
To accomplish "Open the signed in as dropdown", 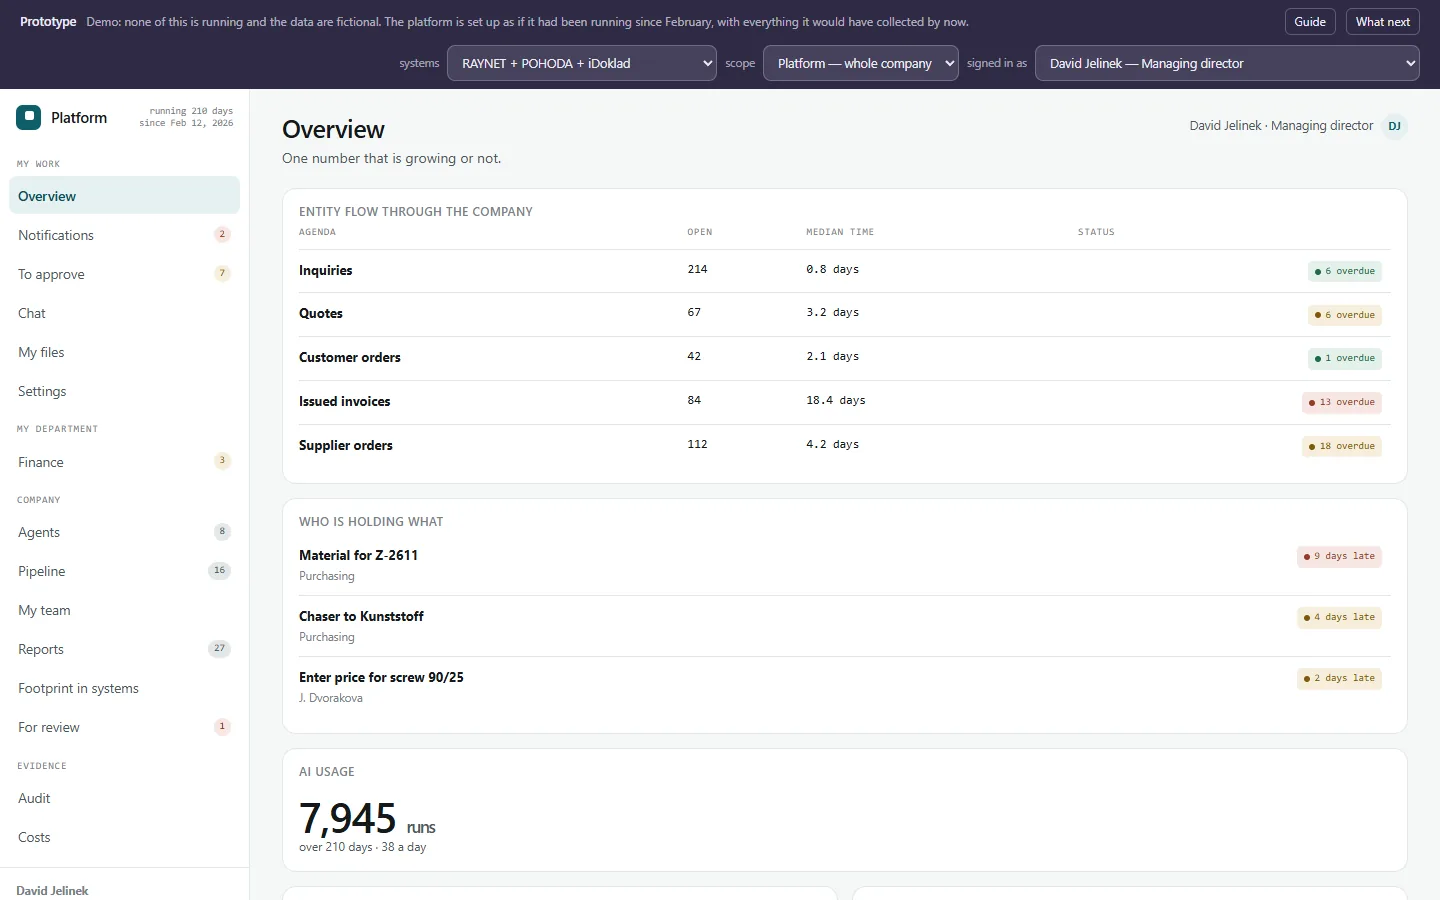I will point(1228,63).
